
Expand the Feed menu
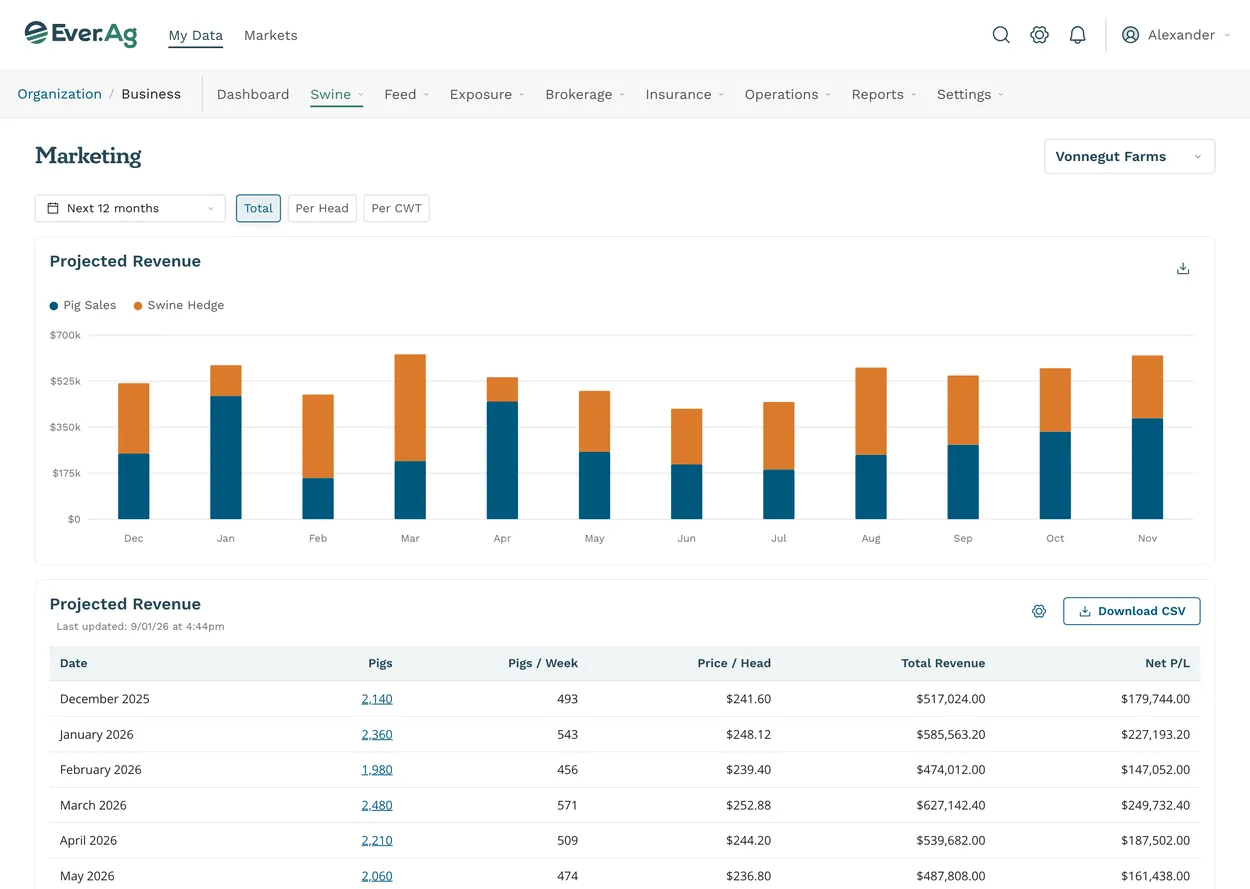(x=406, y=94)
